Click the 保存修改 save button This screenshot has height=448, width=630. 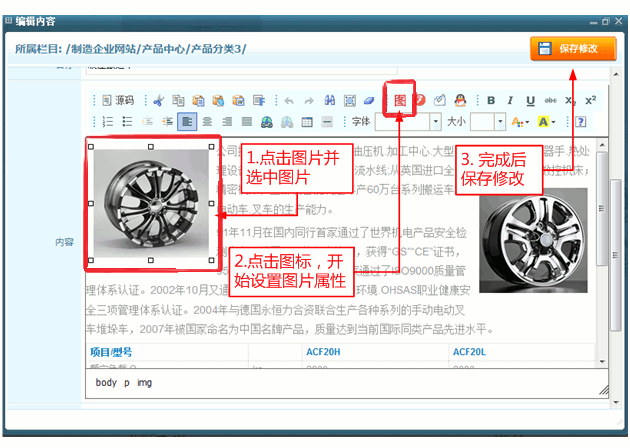tap(572, 48)
